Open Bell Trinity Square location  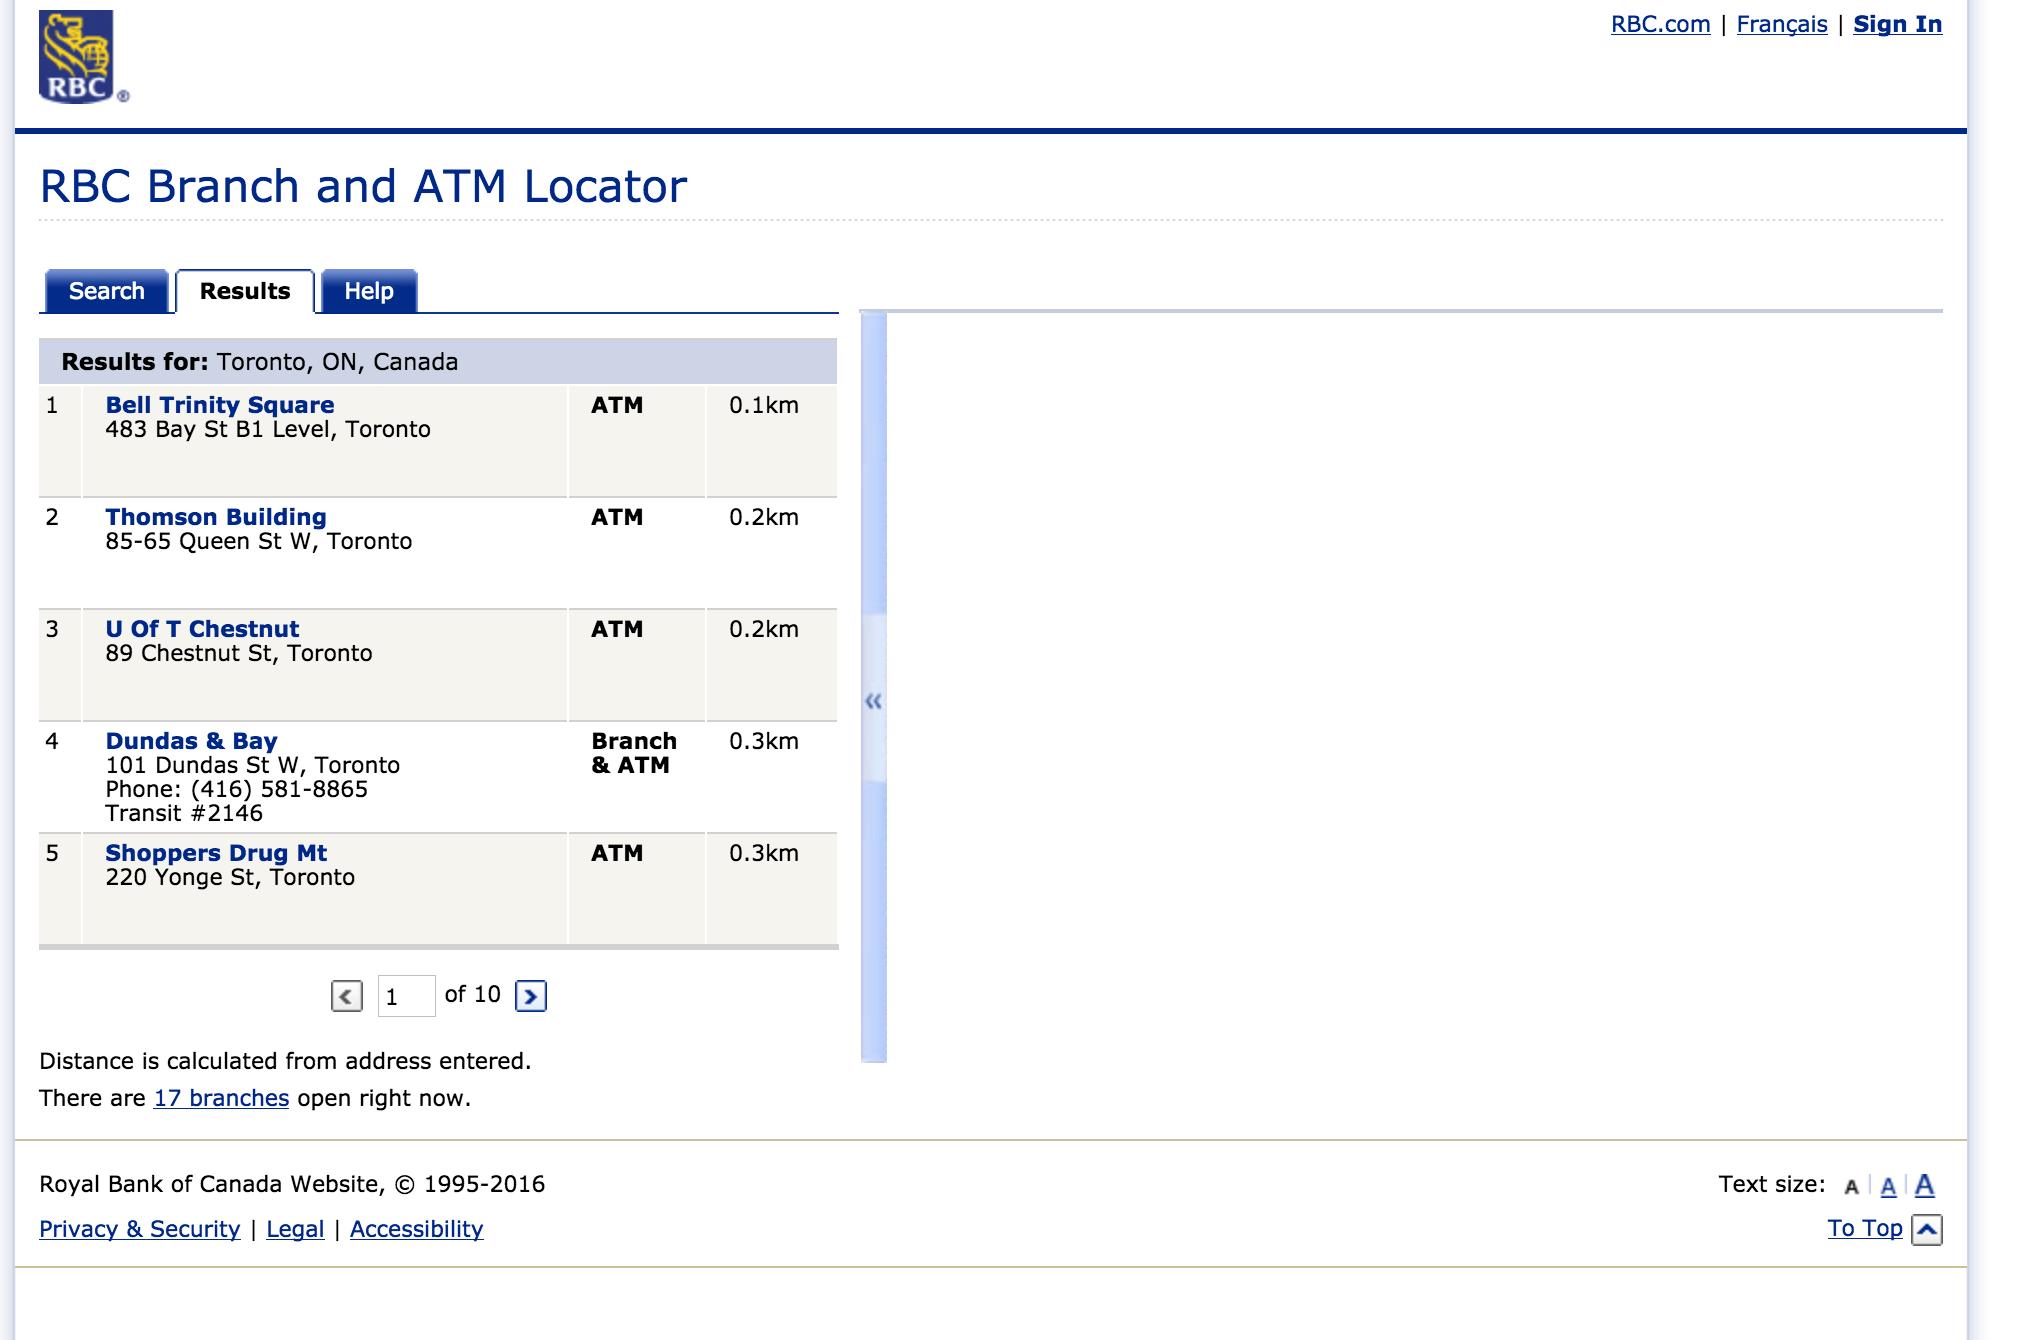click(x=219, y=405)
